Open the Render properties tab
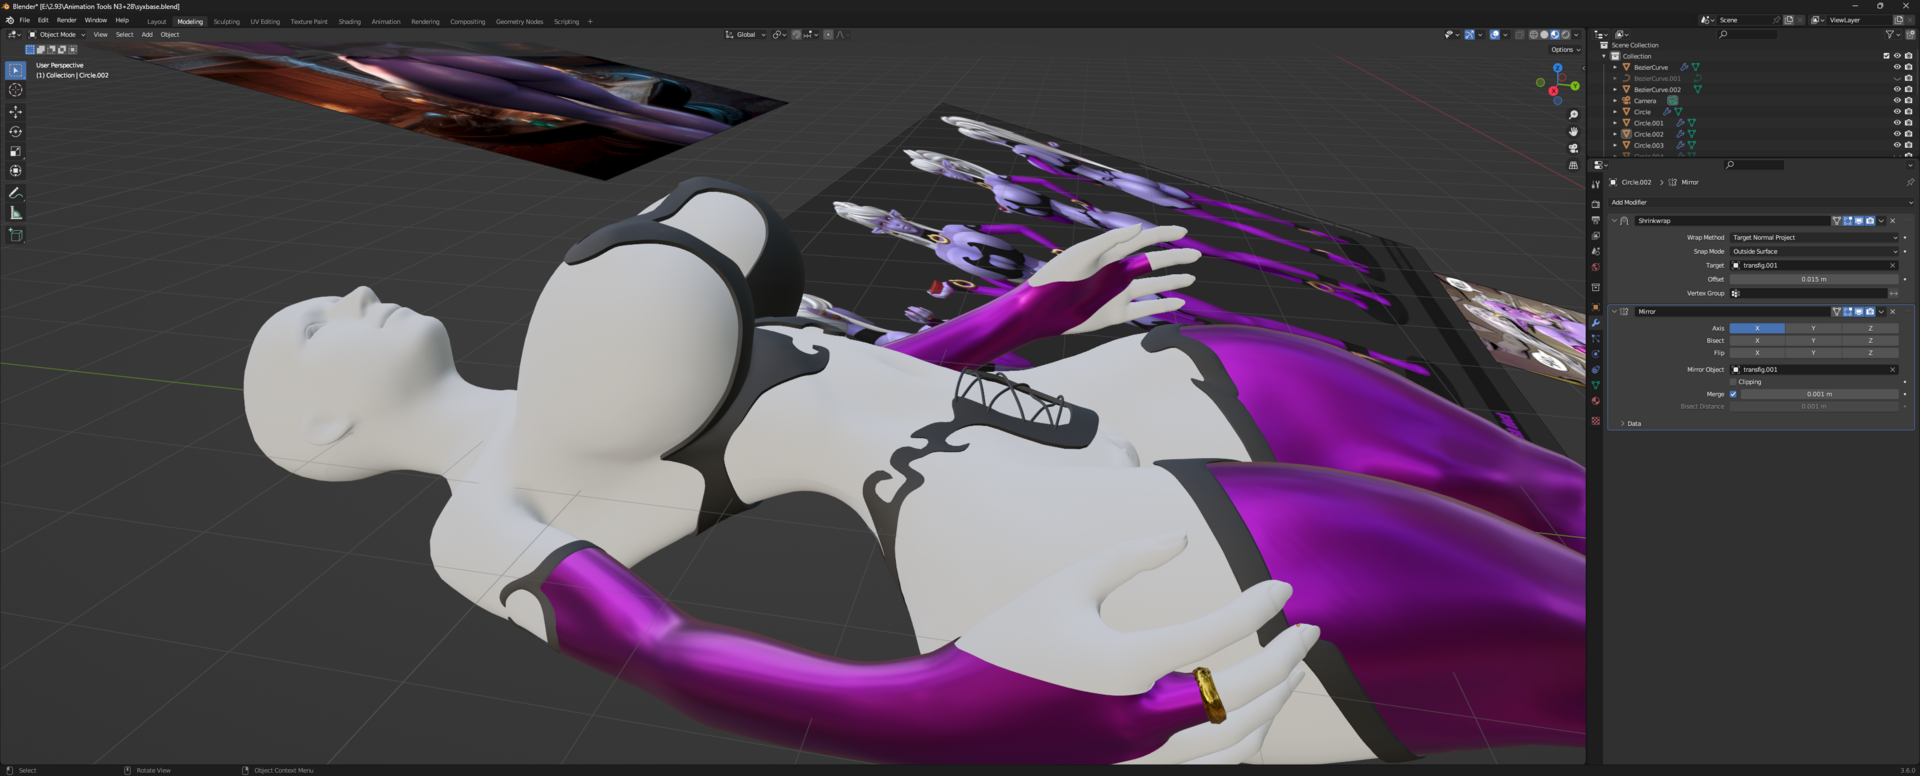Image resolution: width=1920 pixels, height=776 pixels. 1595,204
